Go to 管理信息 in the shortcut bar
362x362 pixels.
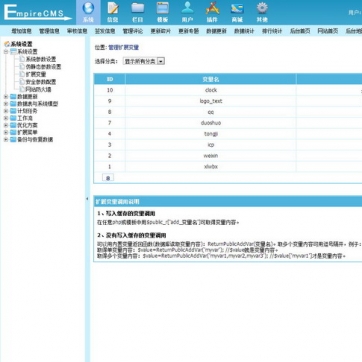(49, 31)
